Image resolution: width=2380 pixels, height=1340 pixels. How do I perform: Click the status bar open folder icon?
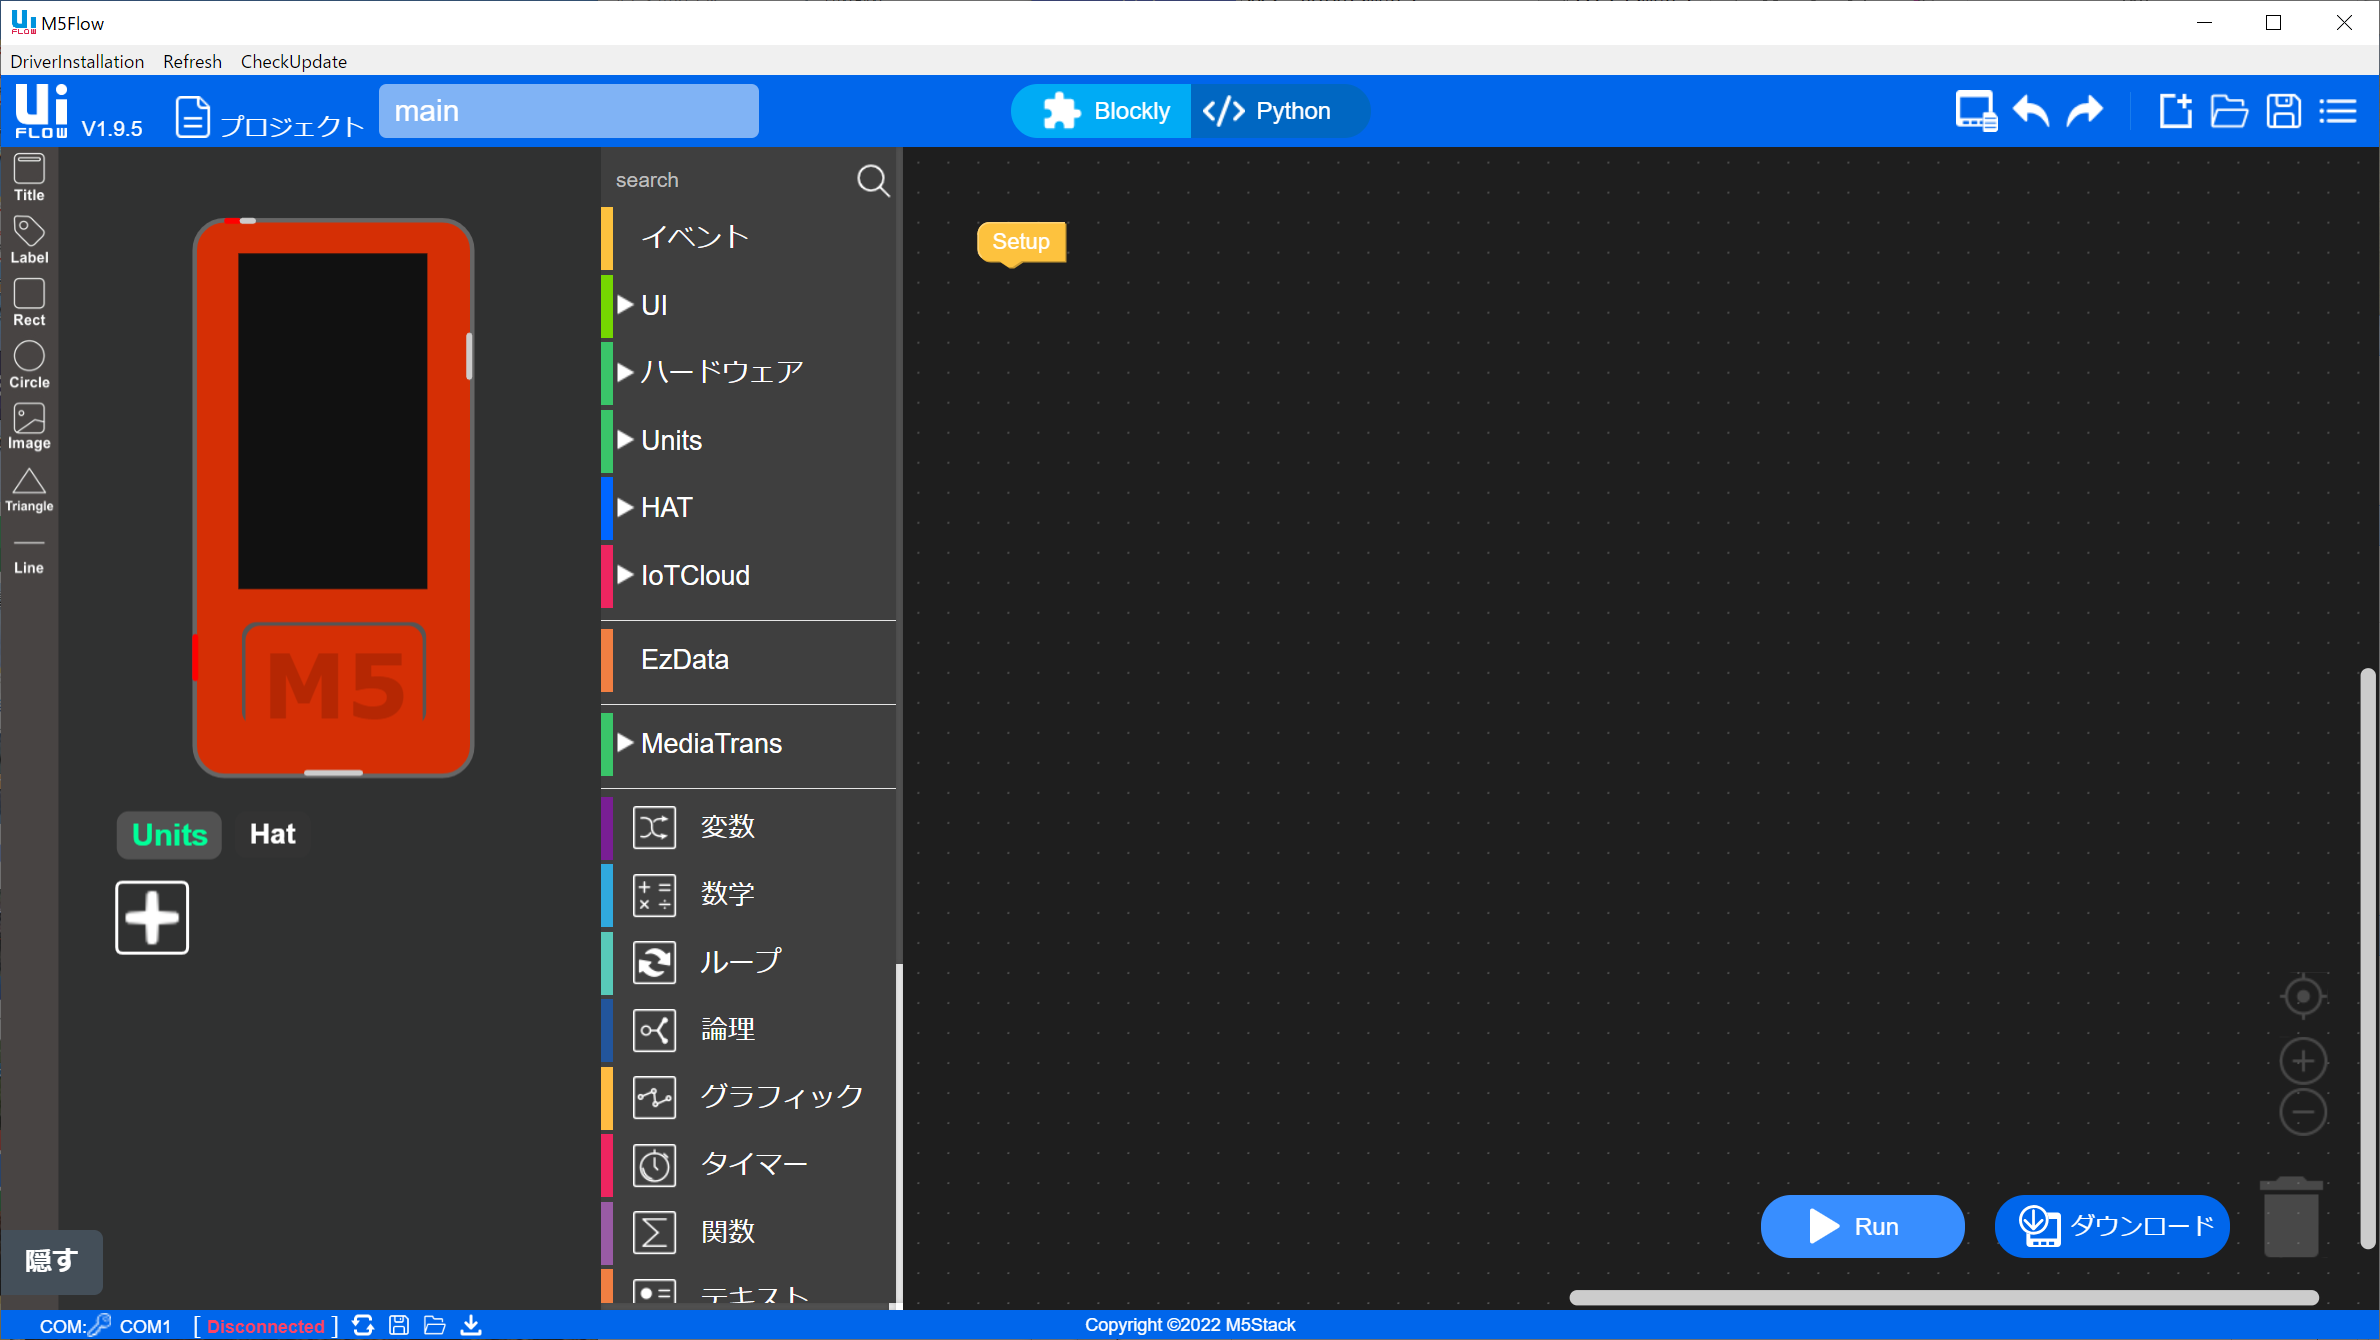[x=435, y=1326]
